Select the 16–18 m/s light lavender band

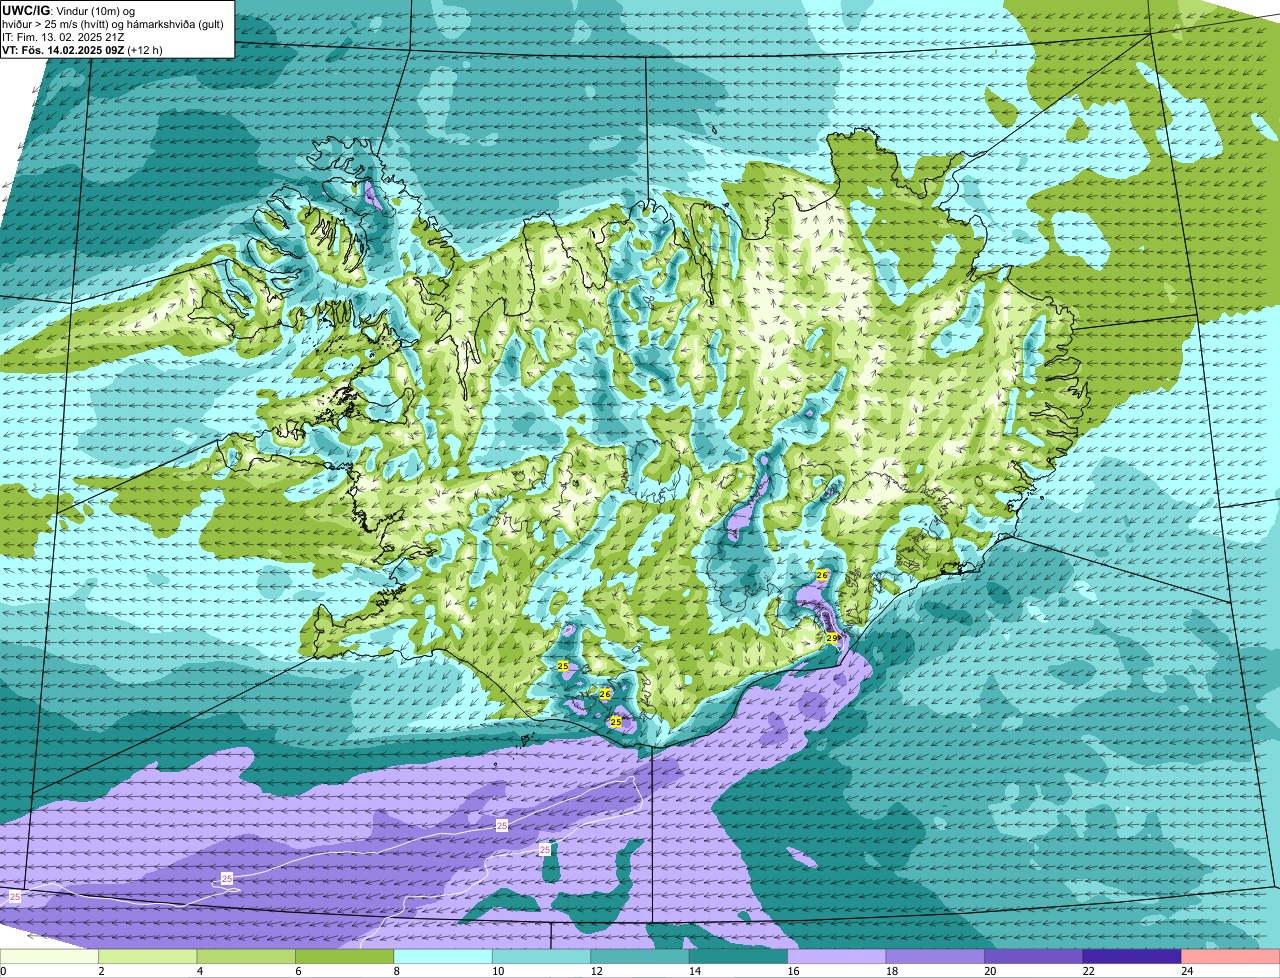pyautogui.click(x=837, y=956)
